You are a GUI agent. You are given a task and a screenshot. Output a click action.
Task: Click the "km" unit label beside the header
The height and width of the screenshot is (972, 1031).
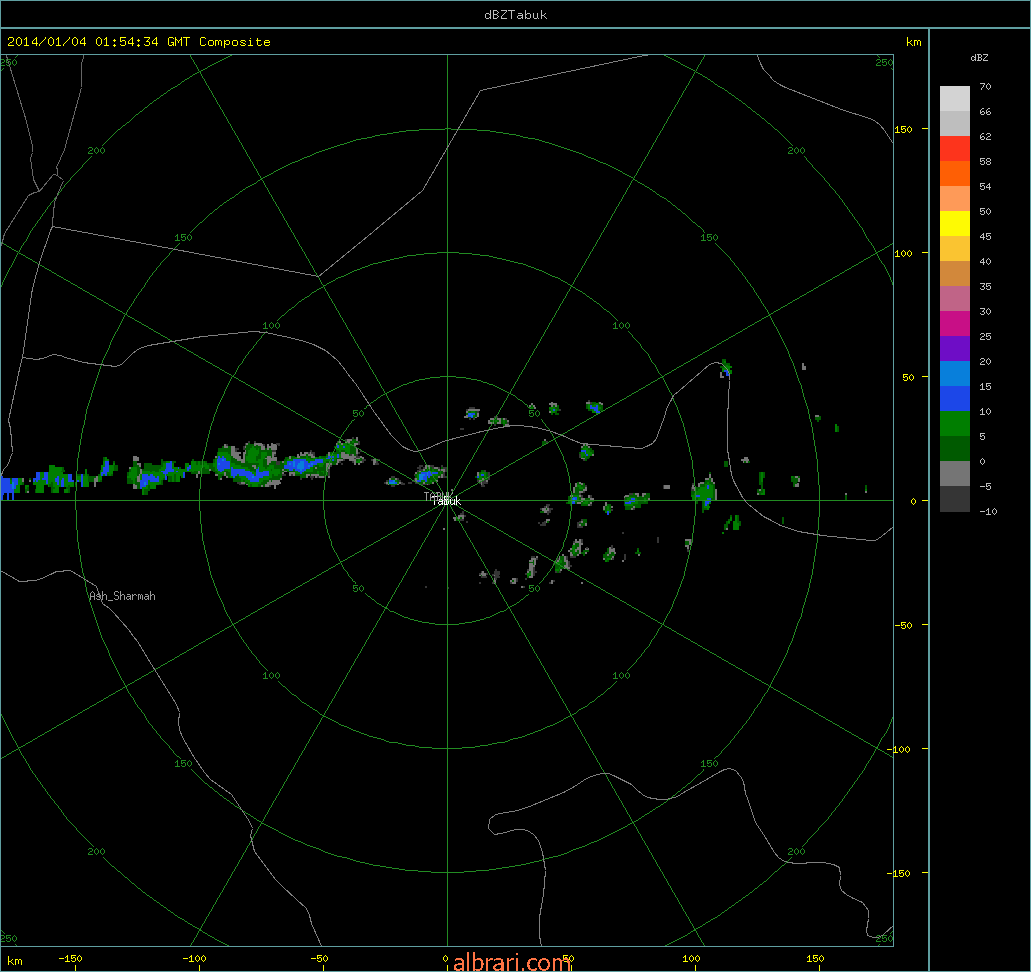tap(913, 42)
